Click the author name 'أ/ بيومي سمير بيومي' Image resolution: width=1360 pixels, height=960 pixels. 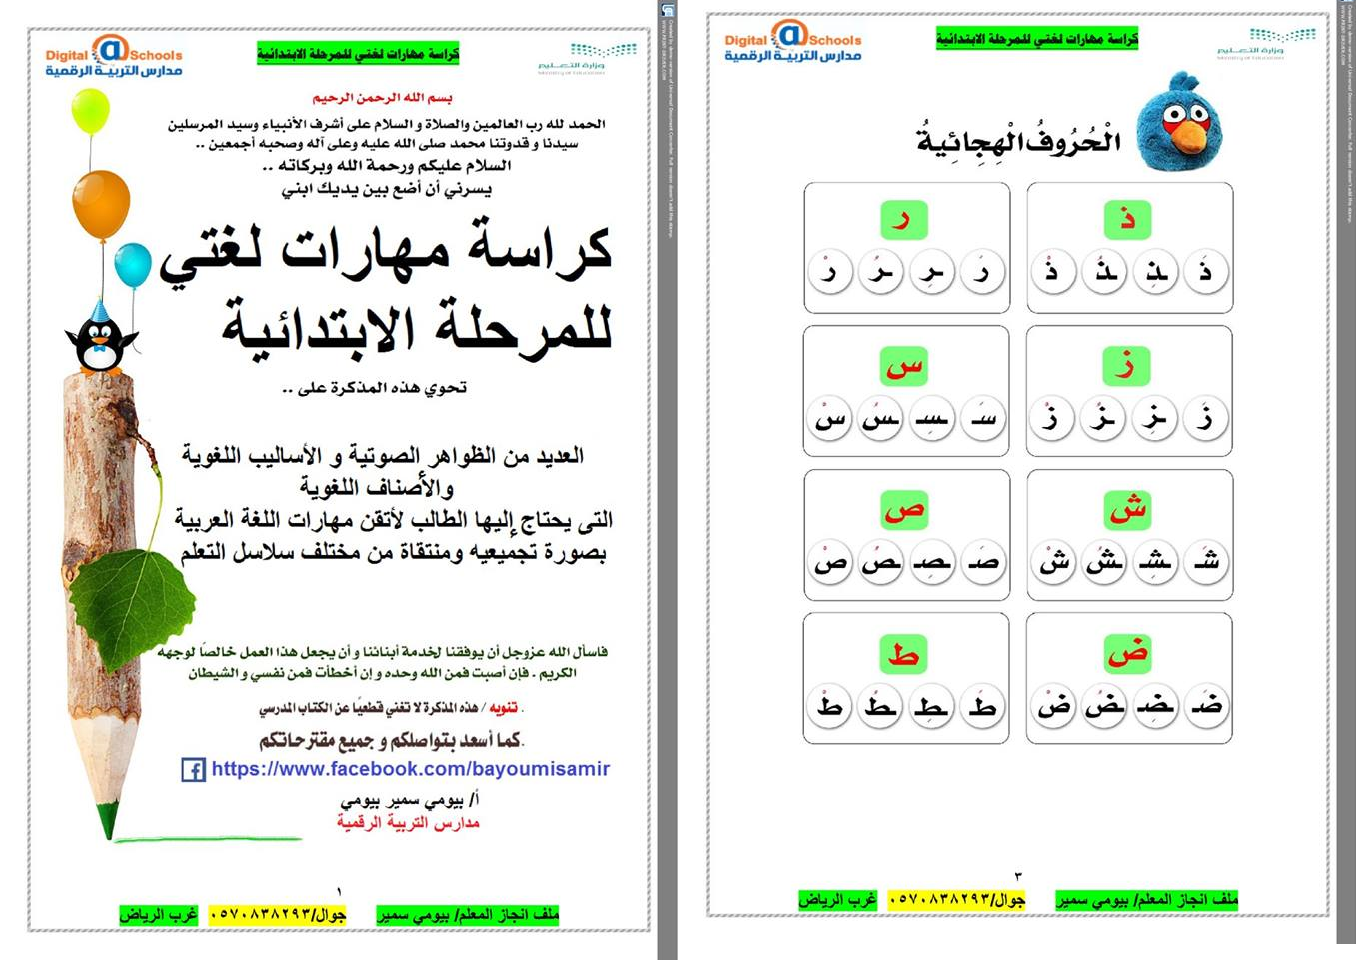(410, 801)
